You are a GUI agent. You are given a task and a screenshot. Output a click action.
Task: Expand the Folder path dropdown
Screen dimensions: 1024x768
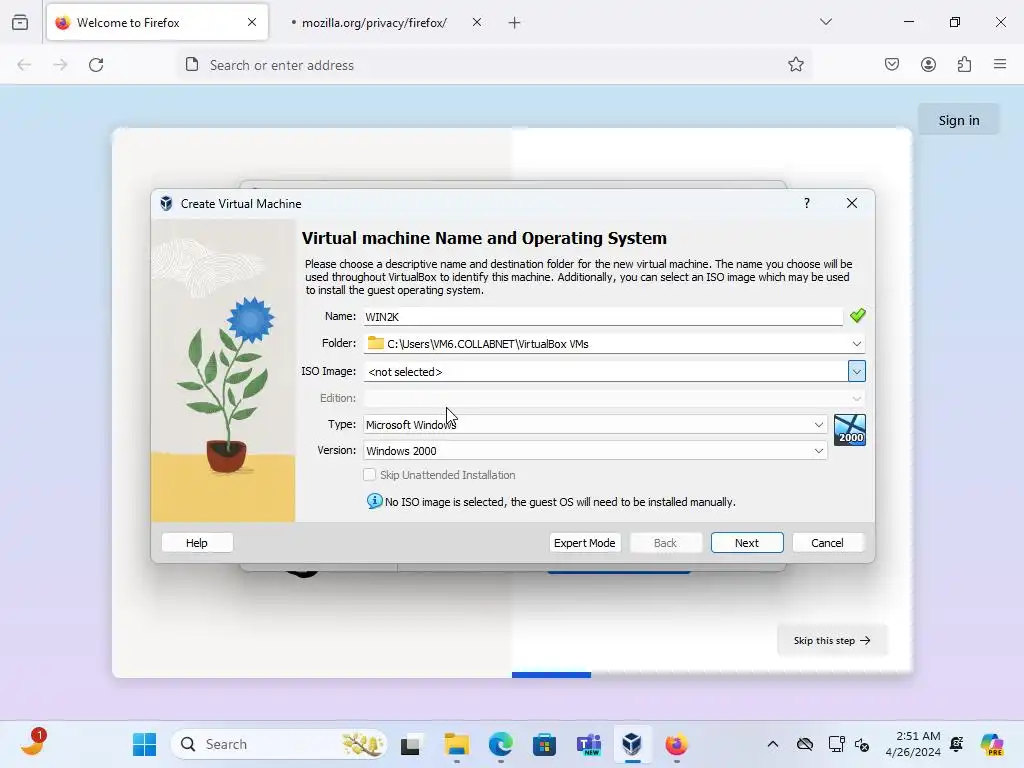[856, 344]
